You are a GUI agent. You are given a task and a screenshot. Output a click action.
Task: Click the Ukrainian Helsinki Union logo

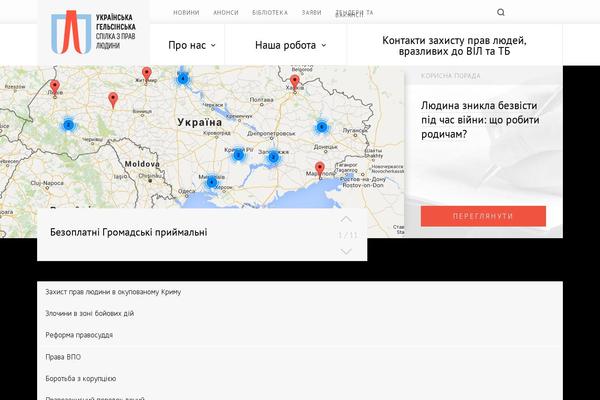tap(93, 33)
